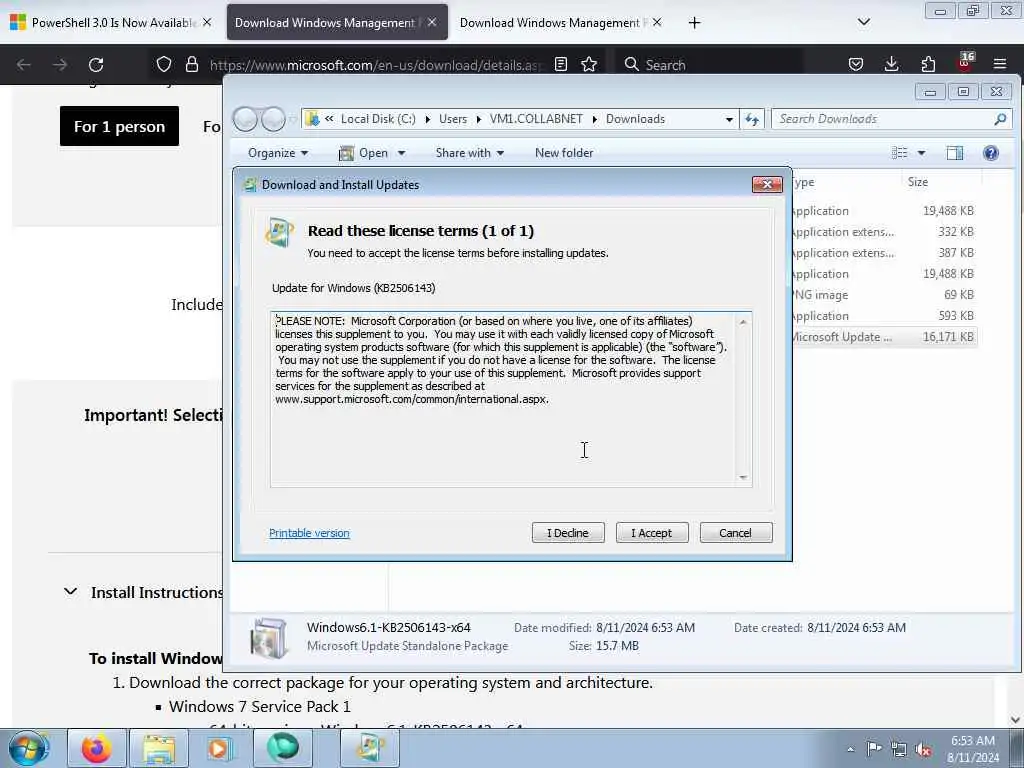Open the Windows Start menu orb

point(28,748)
